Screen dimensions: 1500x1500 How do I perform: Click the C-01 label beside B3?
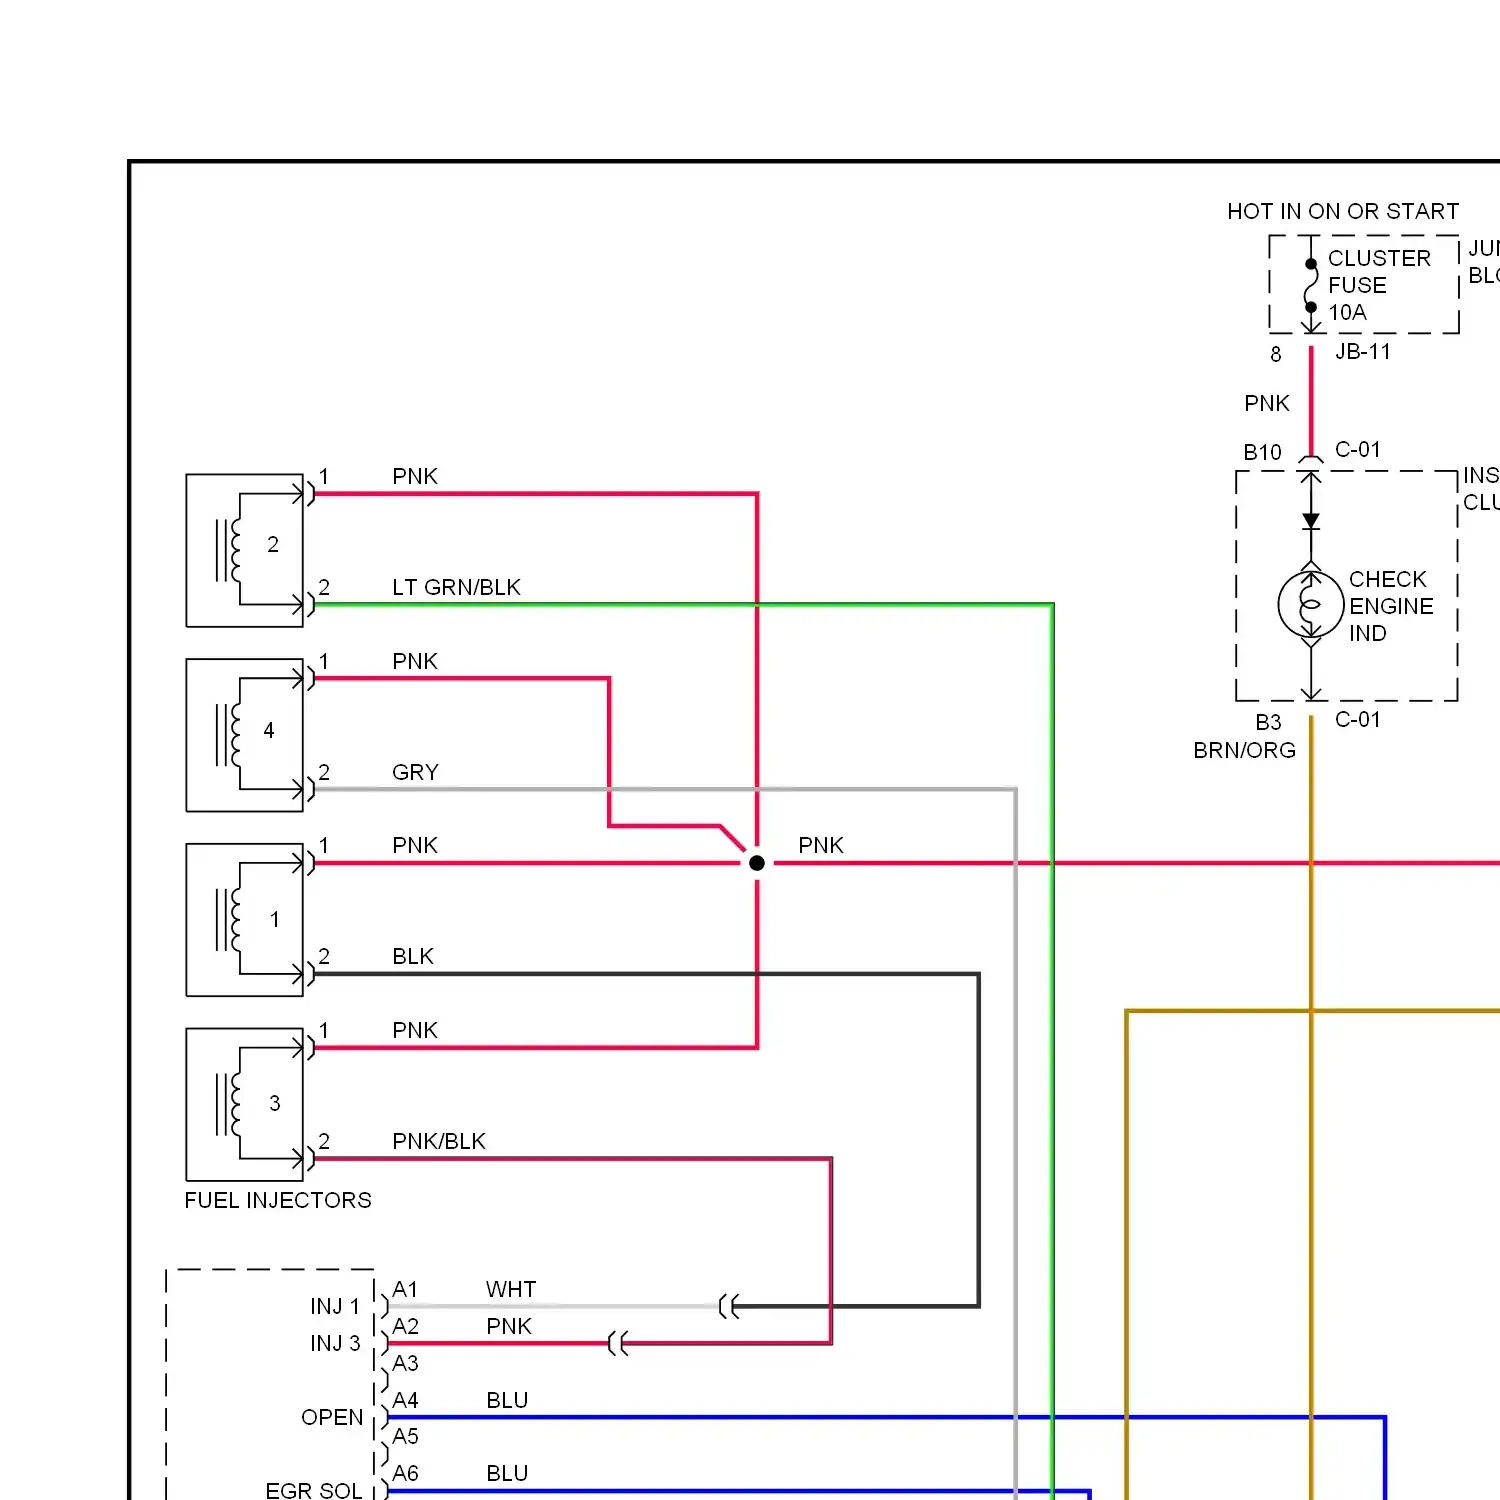click(x=1358, y=720)
